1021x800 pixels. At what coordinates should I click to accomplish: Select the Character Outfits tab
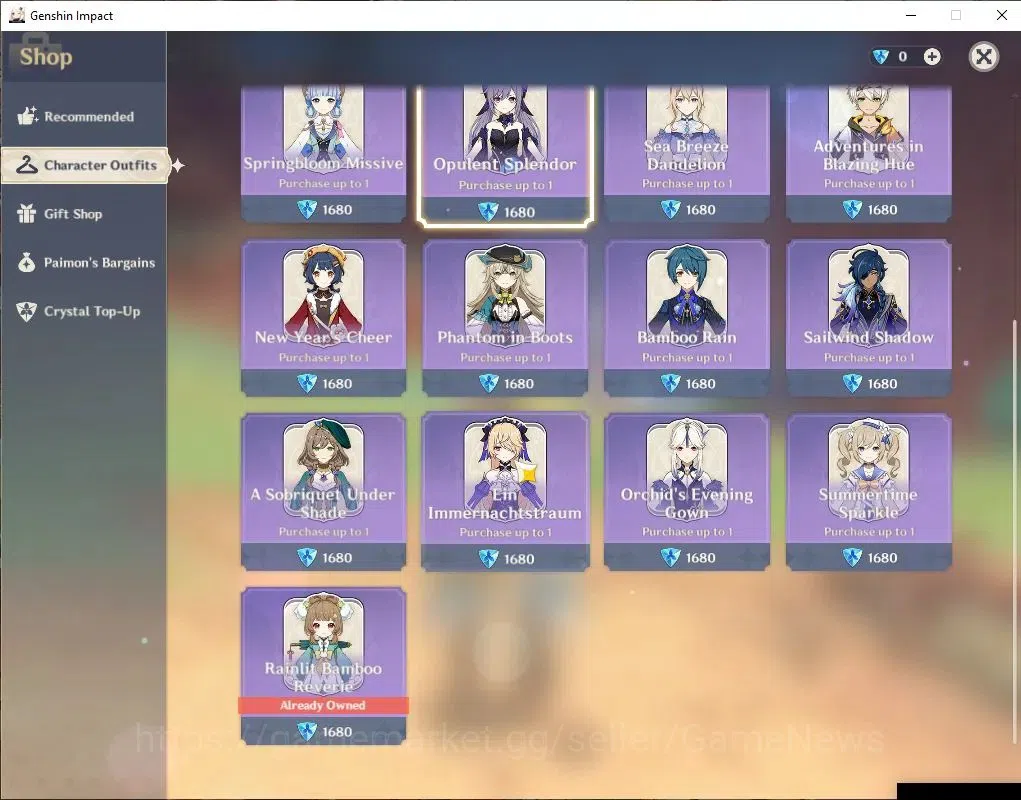85,165
